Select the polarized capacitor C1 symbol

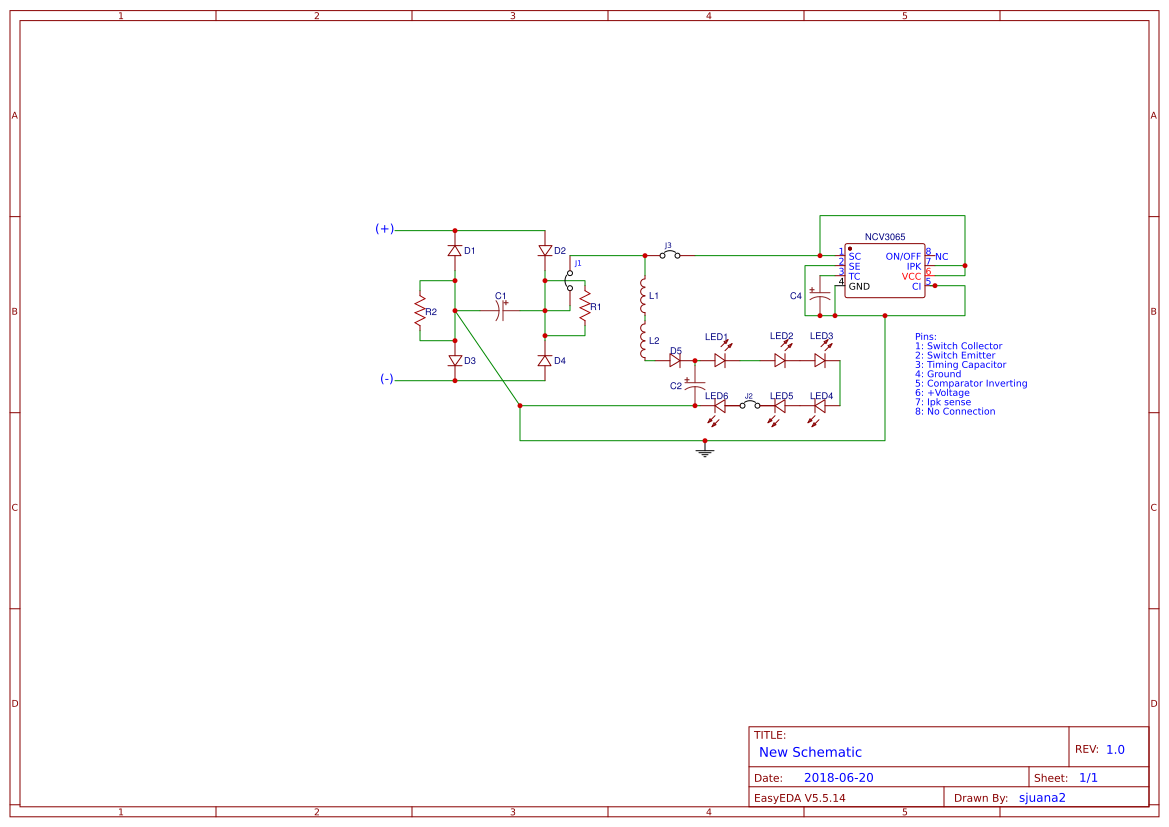tap(500, 310)
